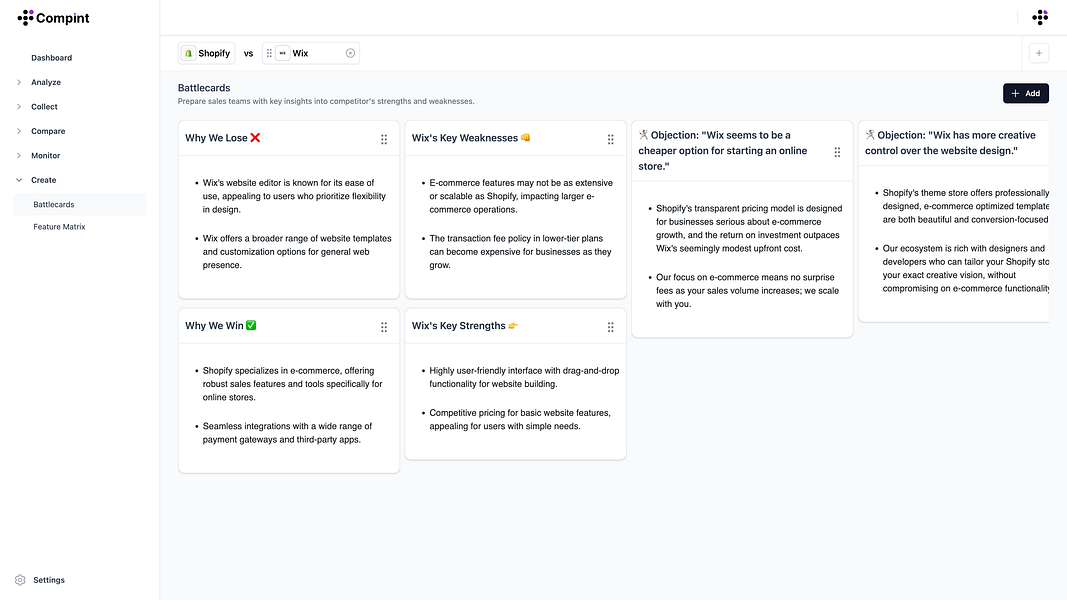Open the Compint icon at top right

(1040, 18)
